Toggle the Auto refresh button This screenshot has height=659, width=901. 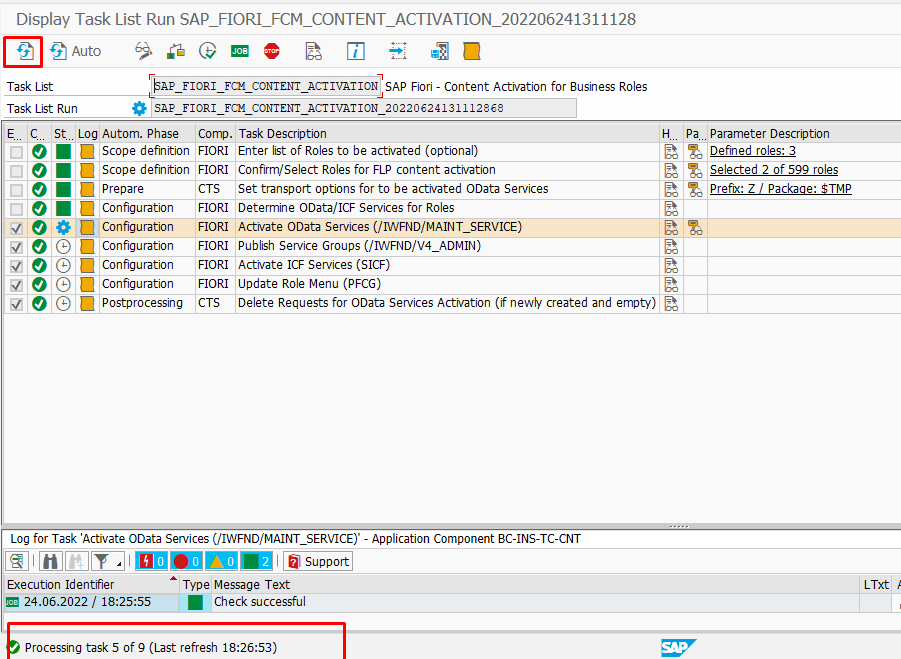[x=75, y=52]
